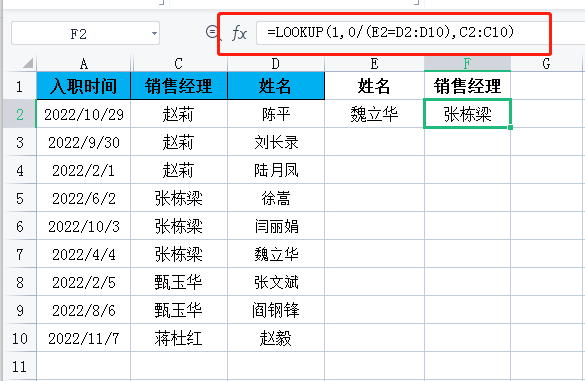The height and width of the screenshot is (381, 585).
Task: Select row 6 header
Action: click(x=20, y=226)
